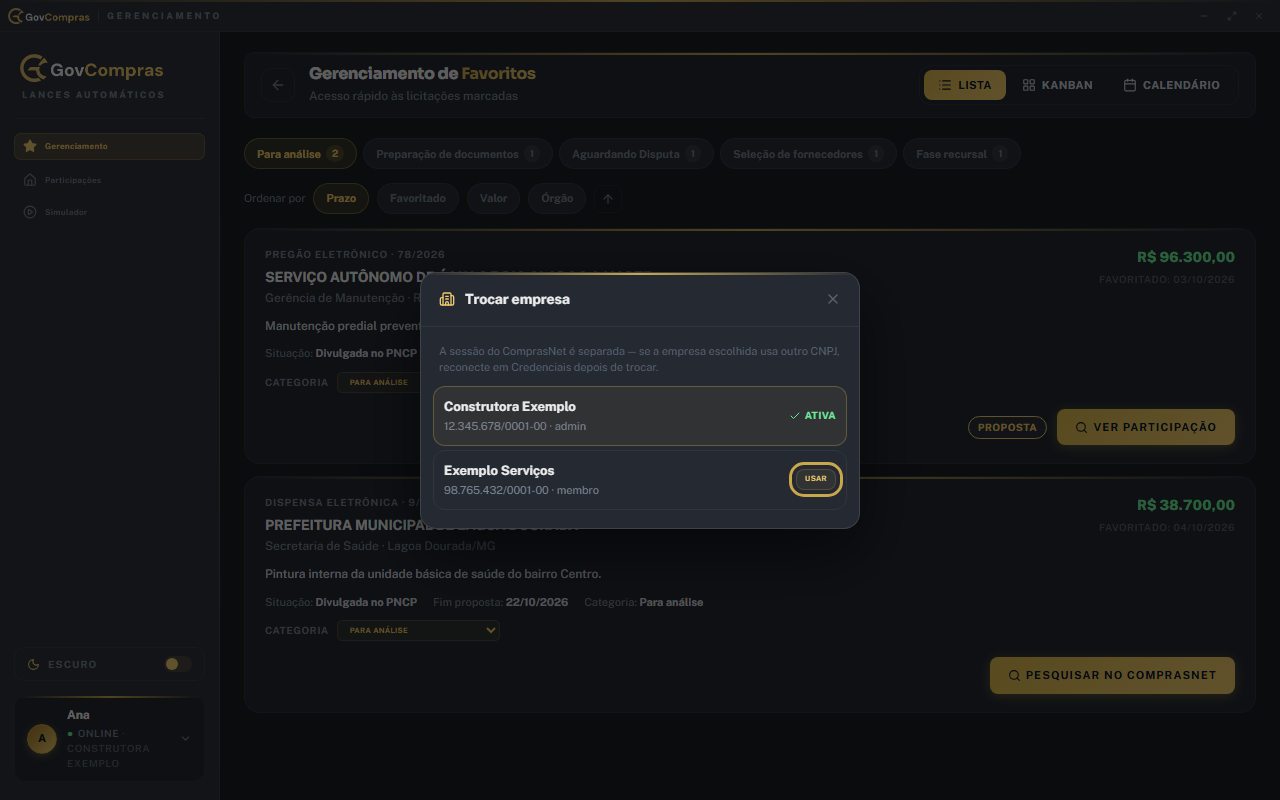Viewport: 1280px width, 800px height.
Task: Sort by Valor
Action: coord(493,198)
